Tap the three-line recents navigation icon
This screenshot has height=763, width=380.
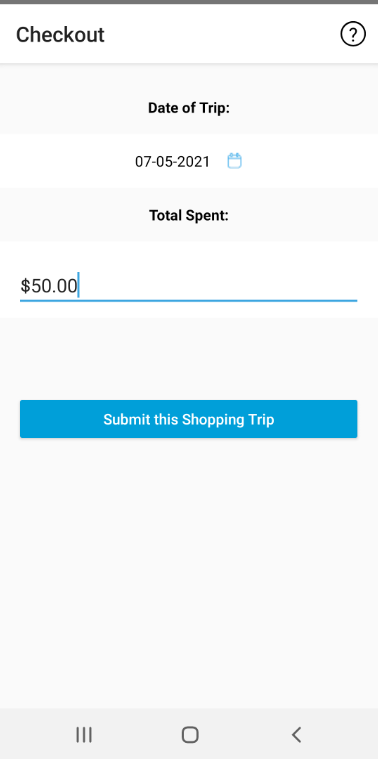pos(84,735)
